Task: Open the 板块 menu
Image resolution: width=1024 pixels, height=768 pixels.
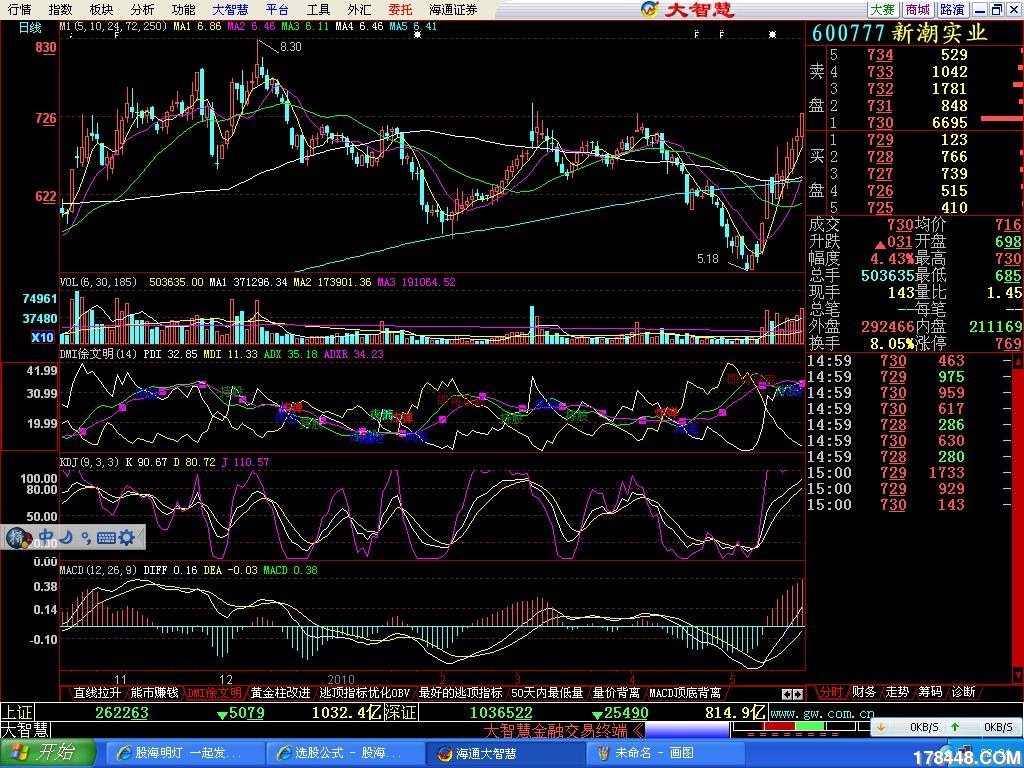Action: point(101,10)
